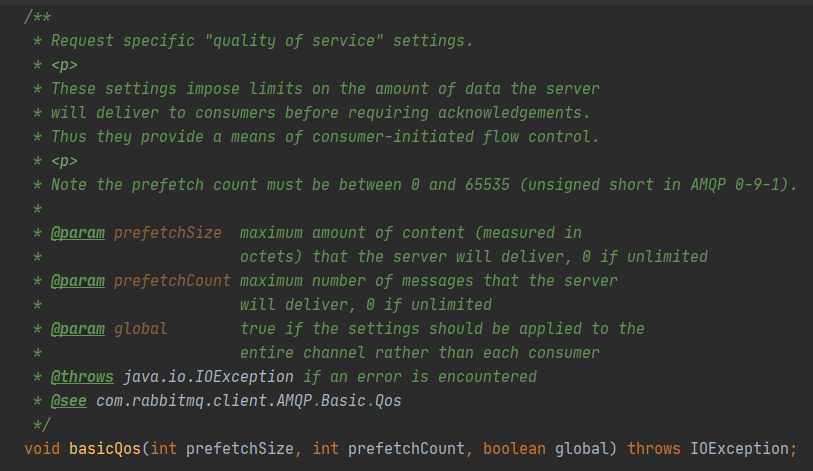Click the @throws Javadoc tag
Image resolution: width=813 pixels, height=471 pixels.
tap(82, 376)
